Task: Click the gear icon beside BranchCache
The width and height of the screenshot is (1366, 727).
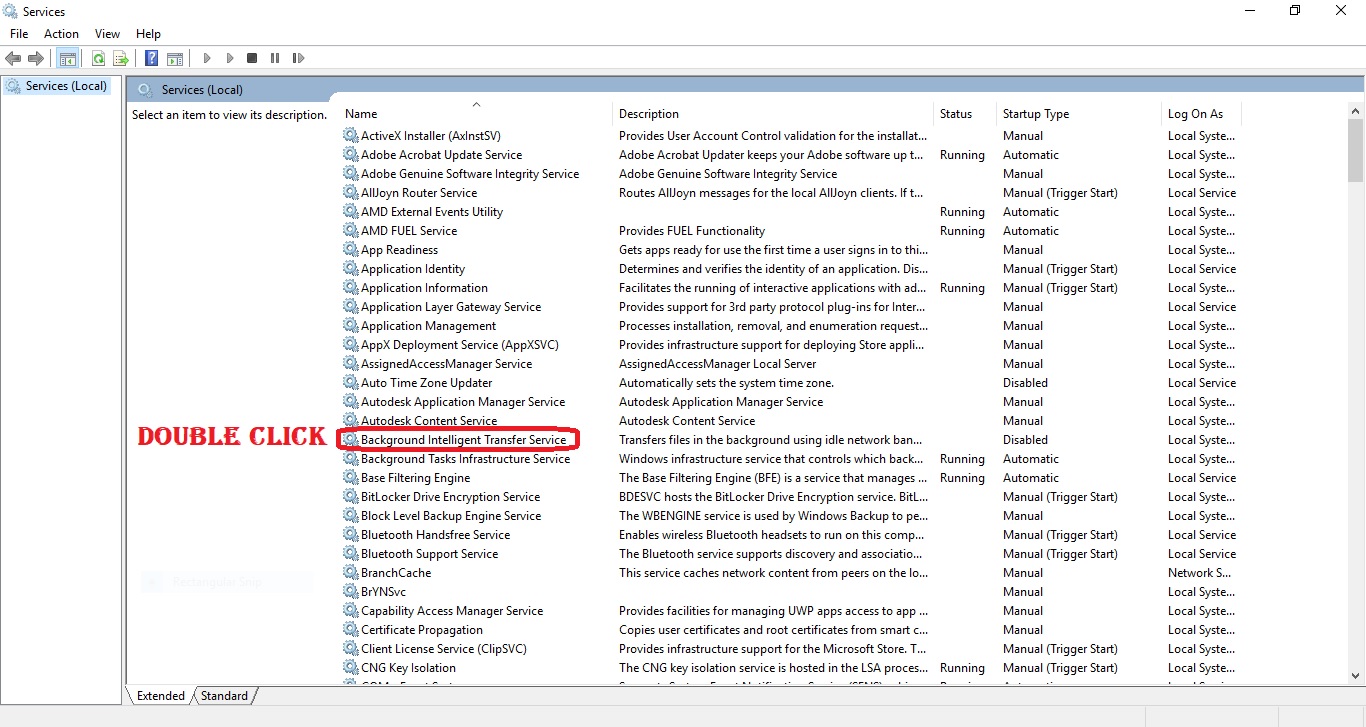Action: (350, 572)
